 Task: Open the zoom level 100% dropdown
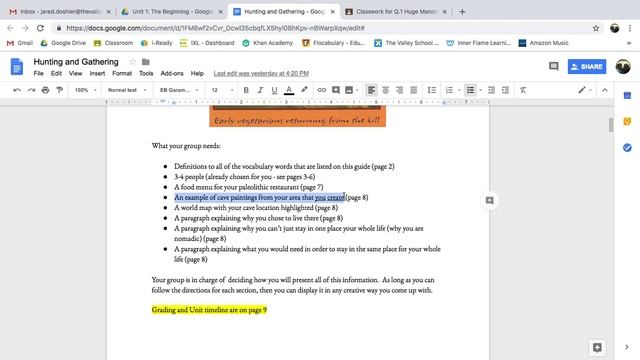click(x=85, y=90)
